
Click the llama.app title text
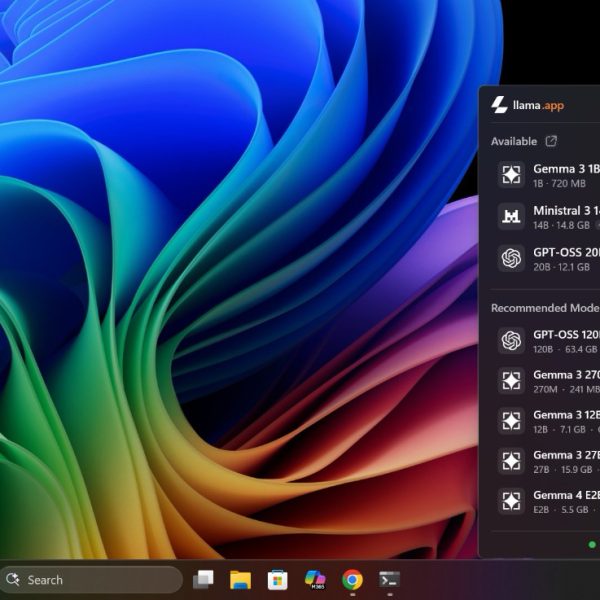[538, 105]
